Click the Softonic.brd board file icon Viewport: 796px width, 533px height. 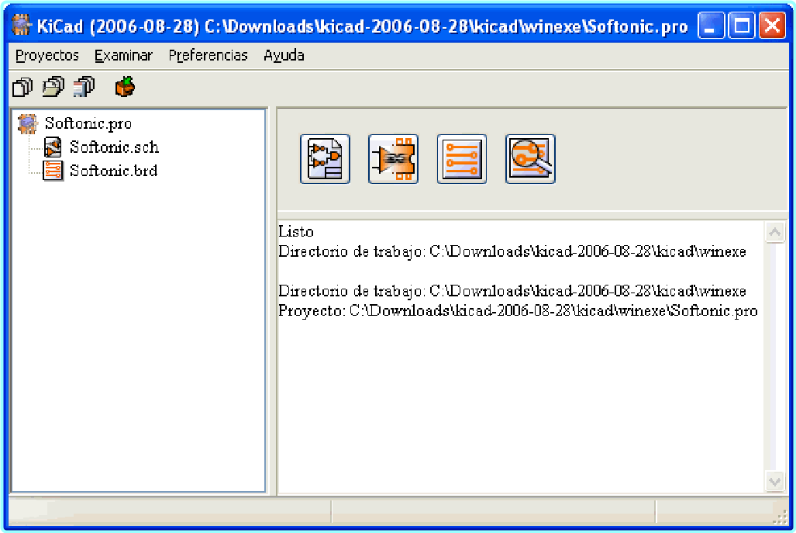(53, 171)
